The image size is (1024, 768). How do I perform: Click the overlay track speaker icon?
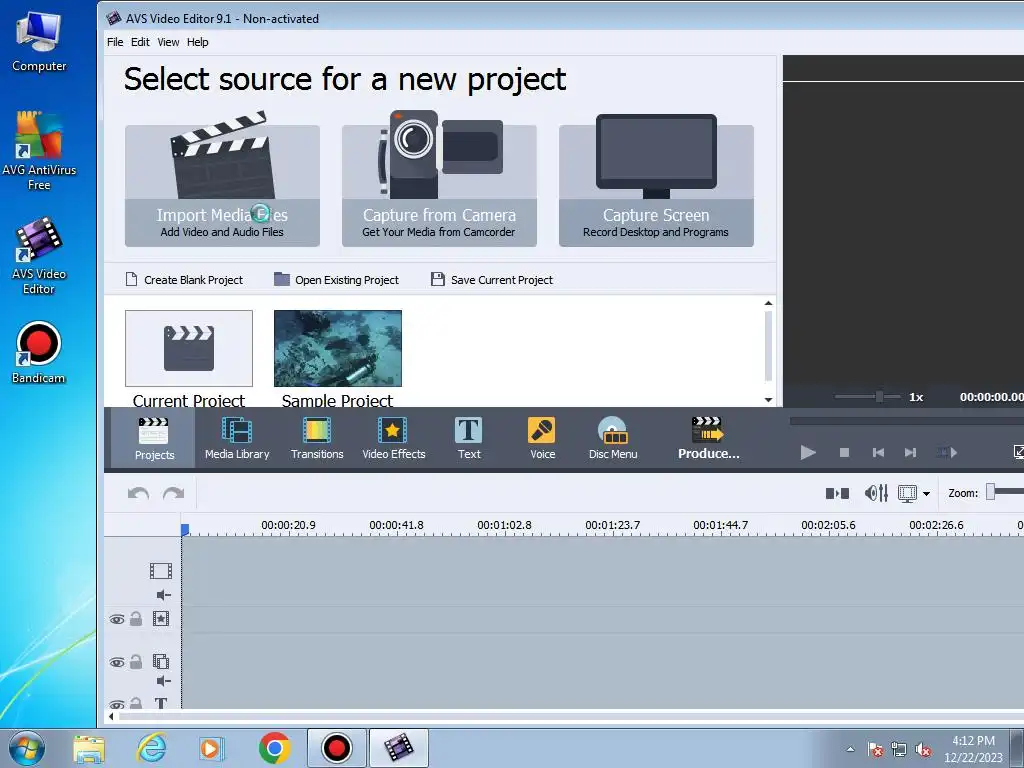[163, 681]
